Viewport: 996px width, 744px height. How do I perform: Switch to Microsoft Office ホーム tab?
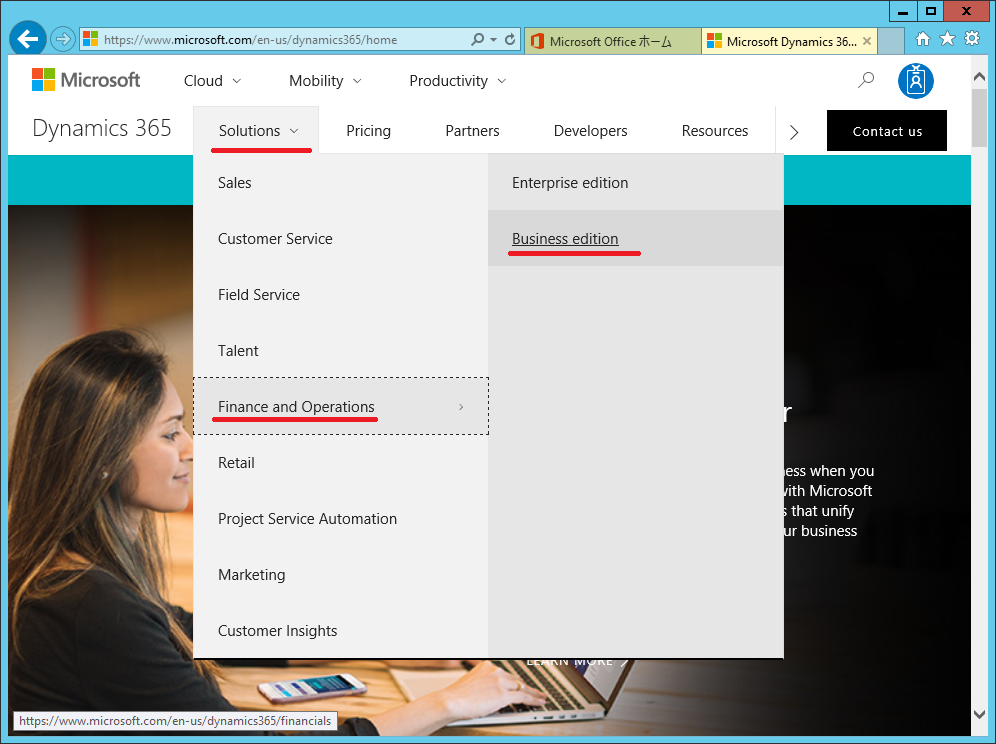[x=613, y=41]
